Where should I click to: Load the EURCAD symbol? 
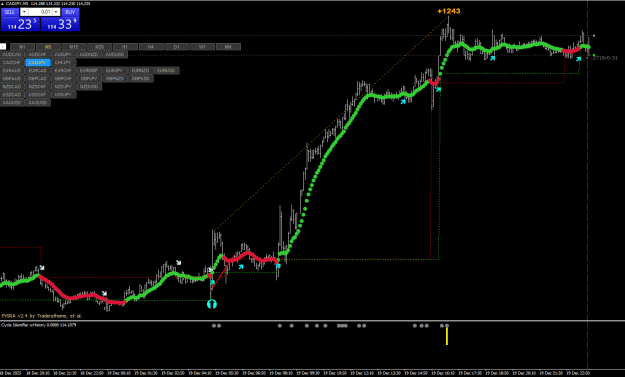pyautogui.click(x=37, y=71)
